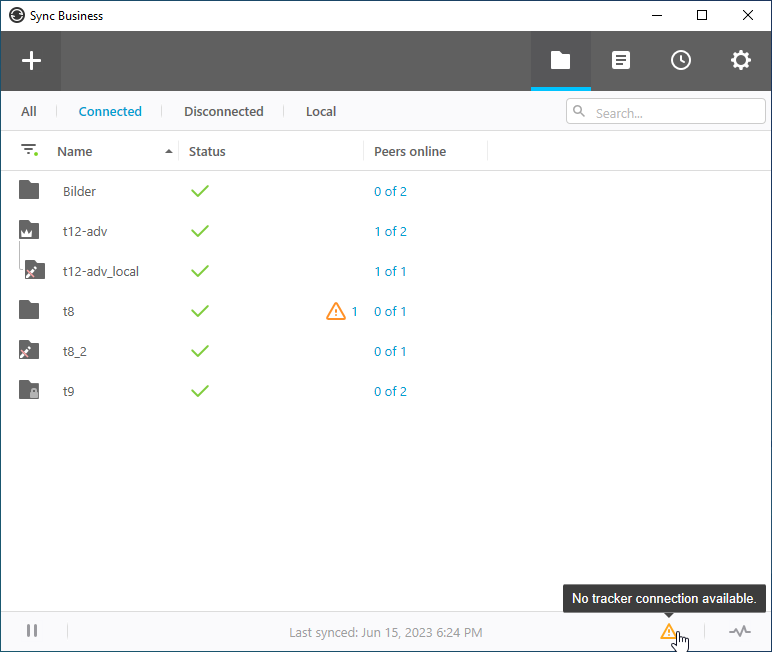Open the Jobs list icon

[621, 61]
